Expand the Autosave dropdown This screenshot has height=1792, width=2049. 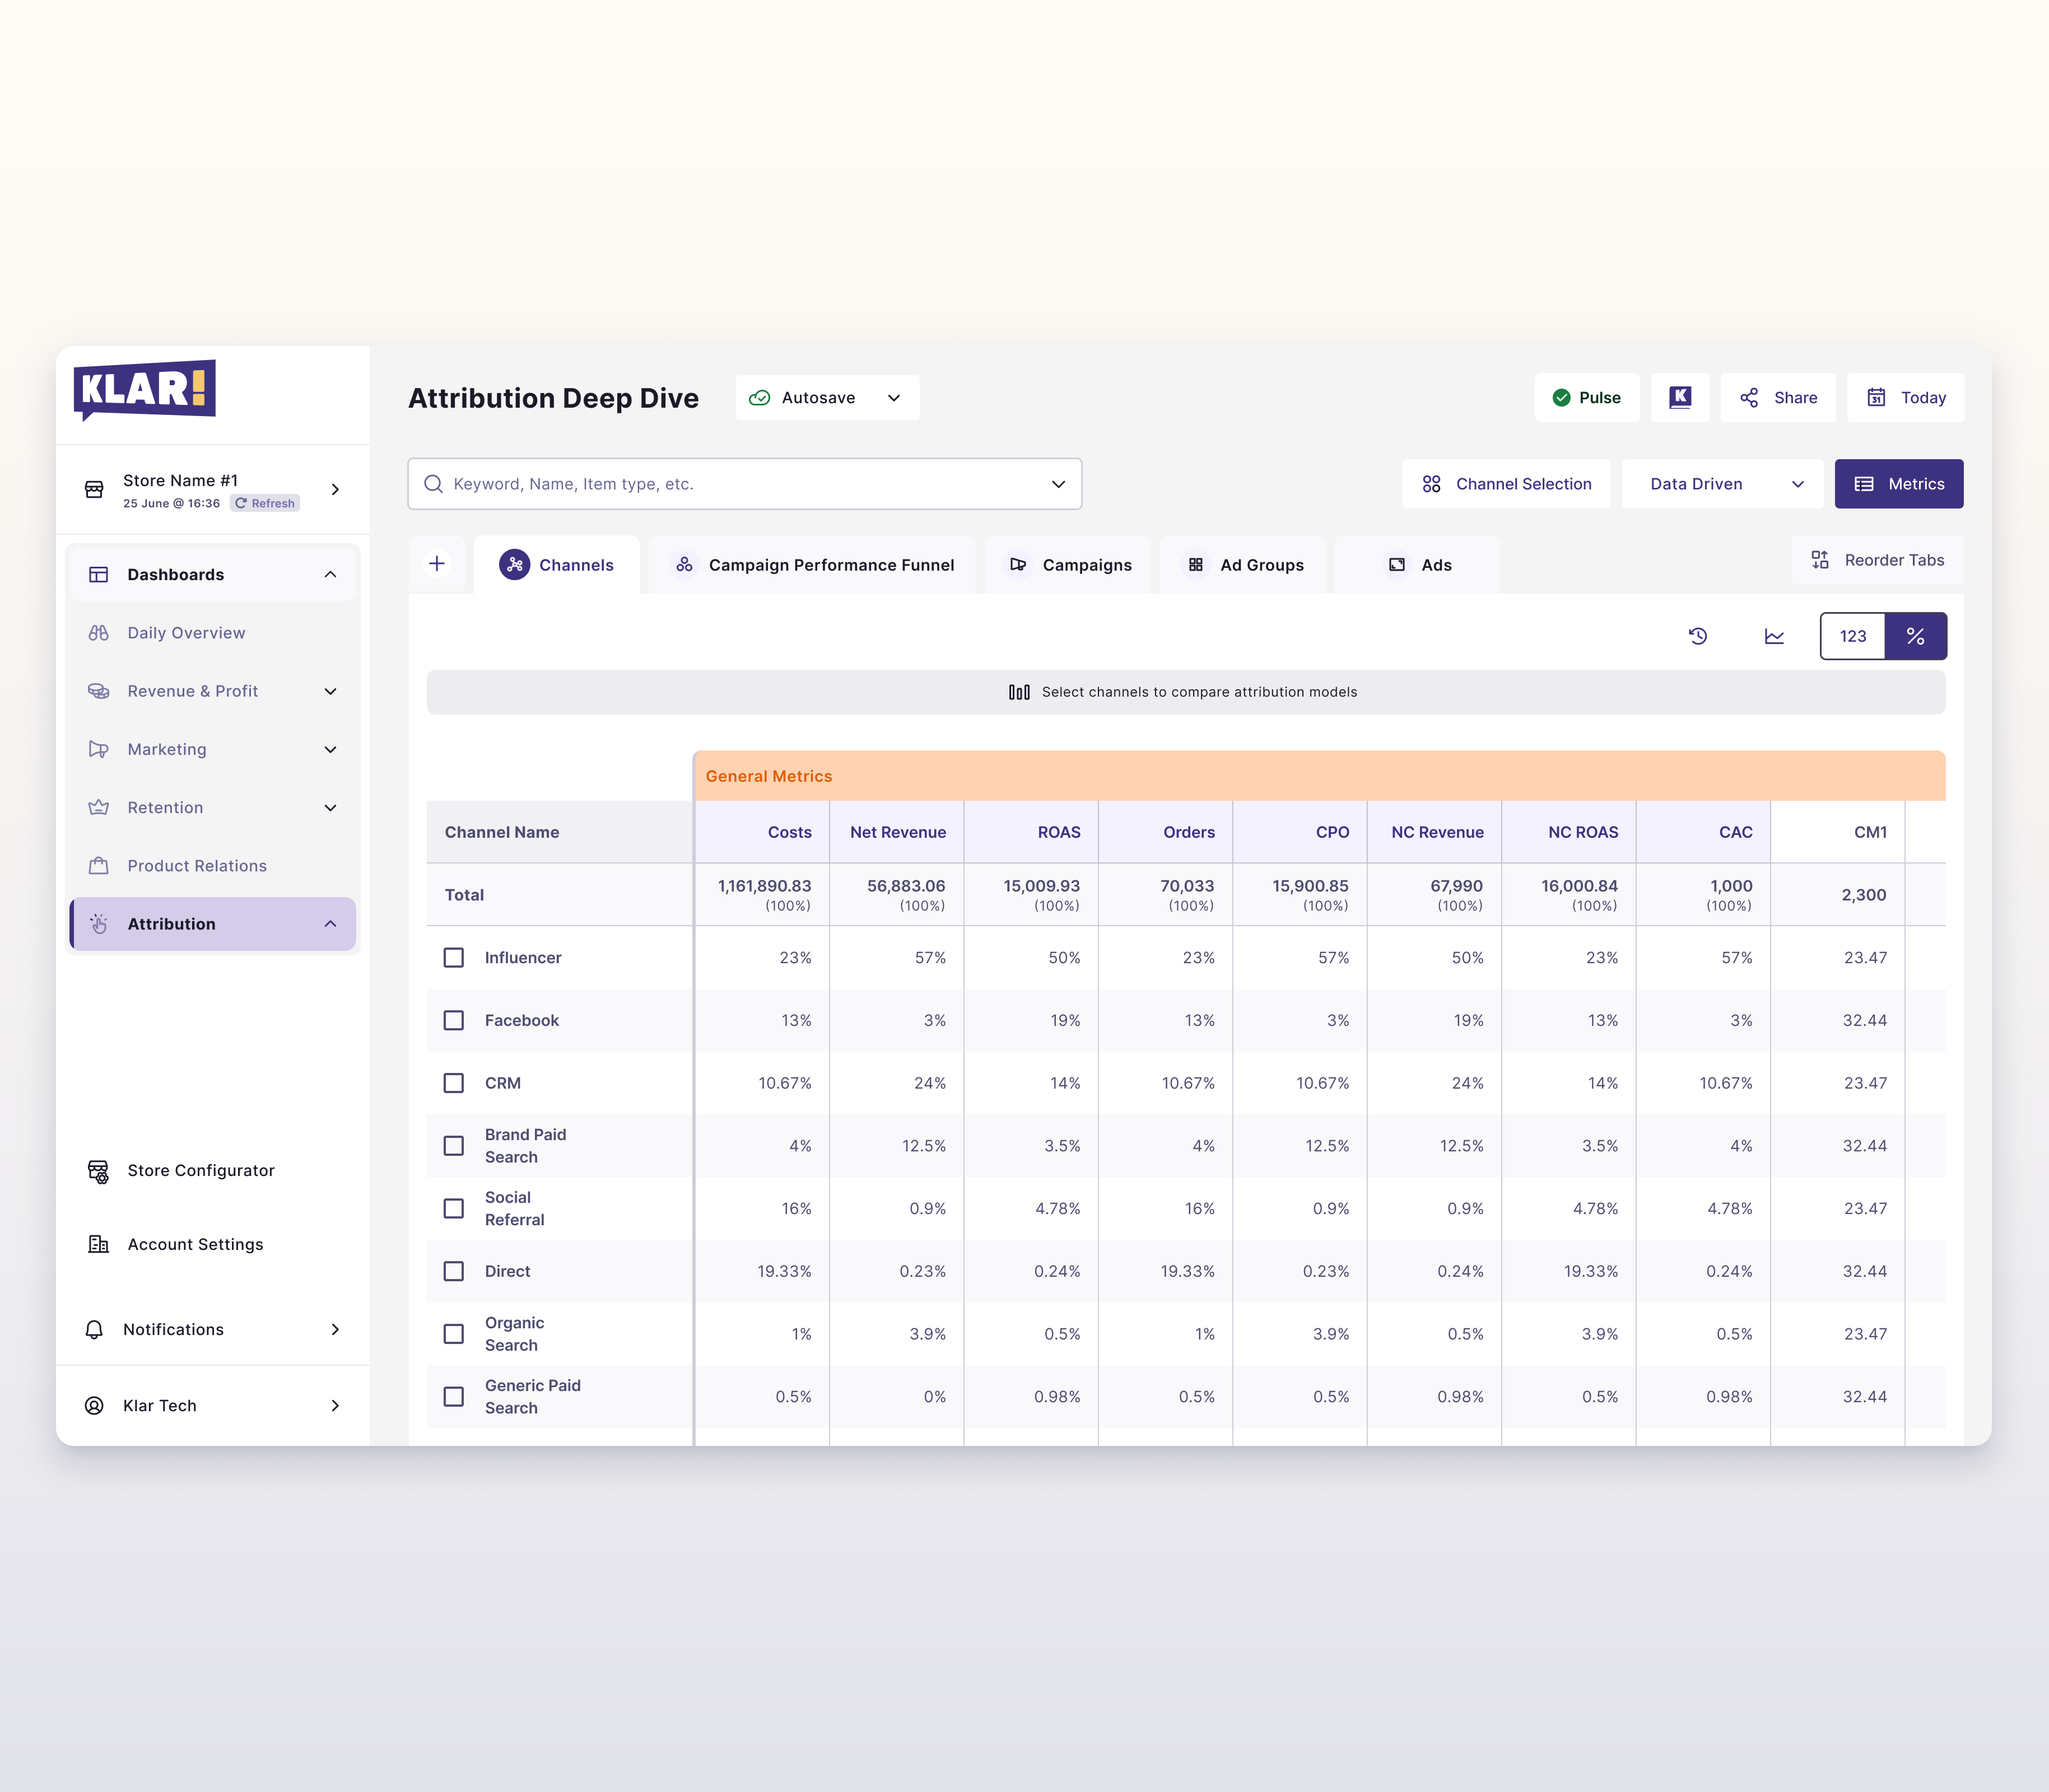[893, 397]
